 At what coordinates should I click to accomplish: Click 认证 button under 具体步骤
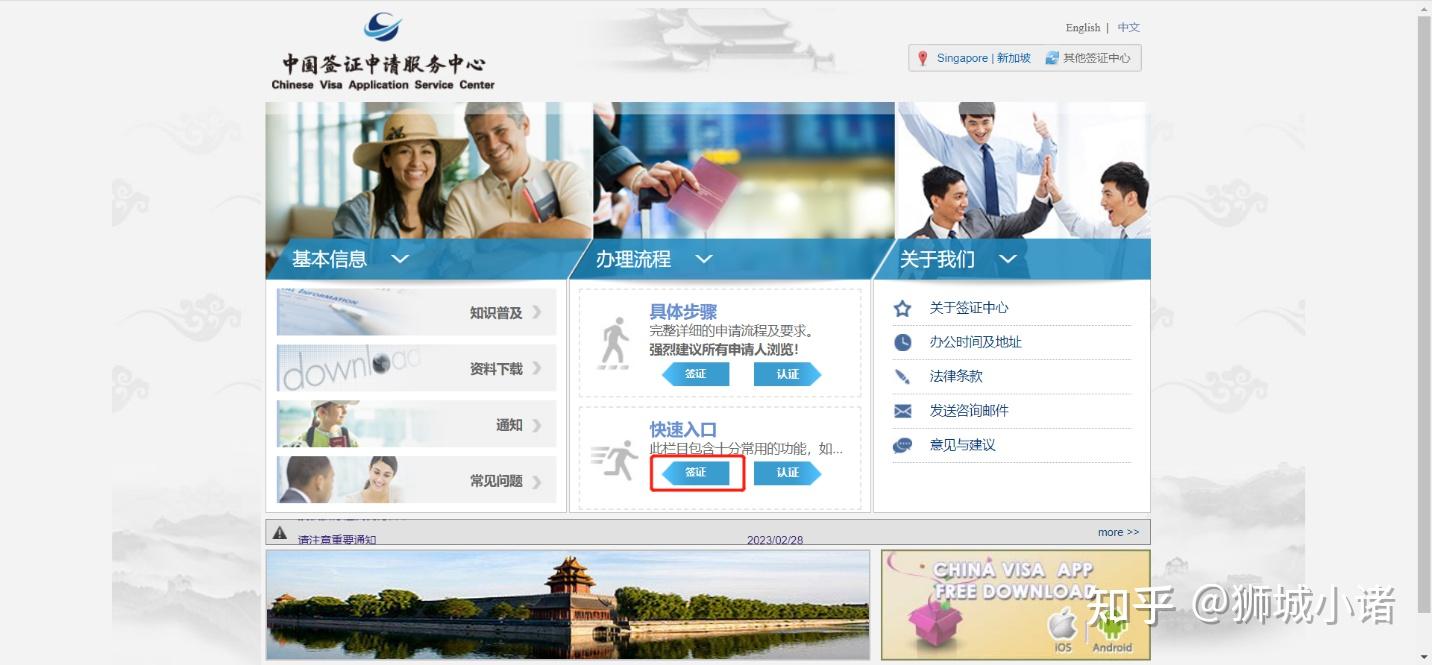click(788, 374)
